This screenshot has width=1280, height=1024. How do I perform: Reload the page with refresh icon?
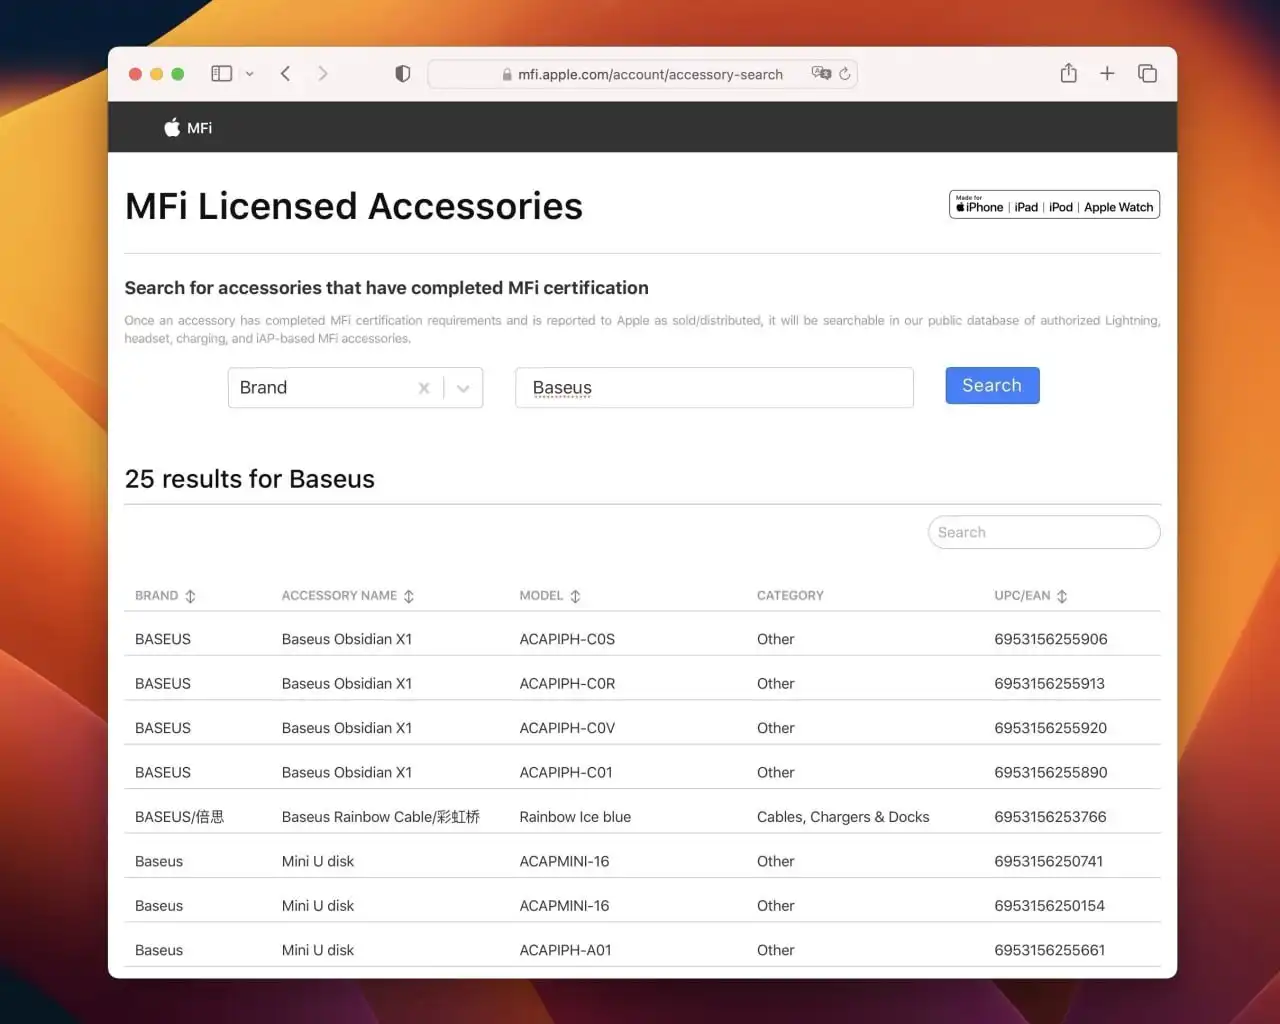pos(845,74)
